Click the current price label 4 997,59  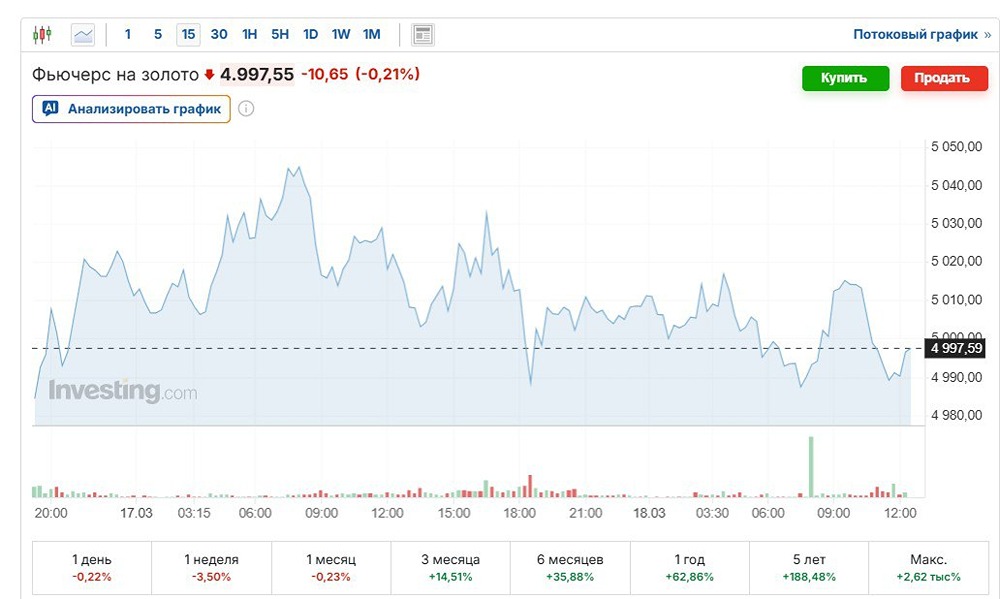955,348
